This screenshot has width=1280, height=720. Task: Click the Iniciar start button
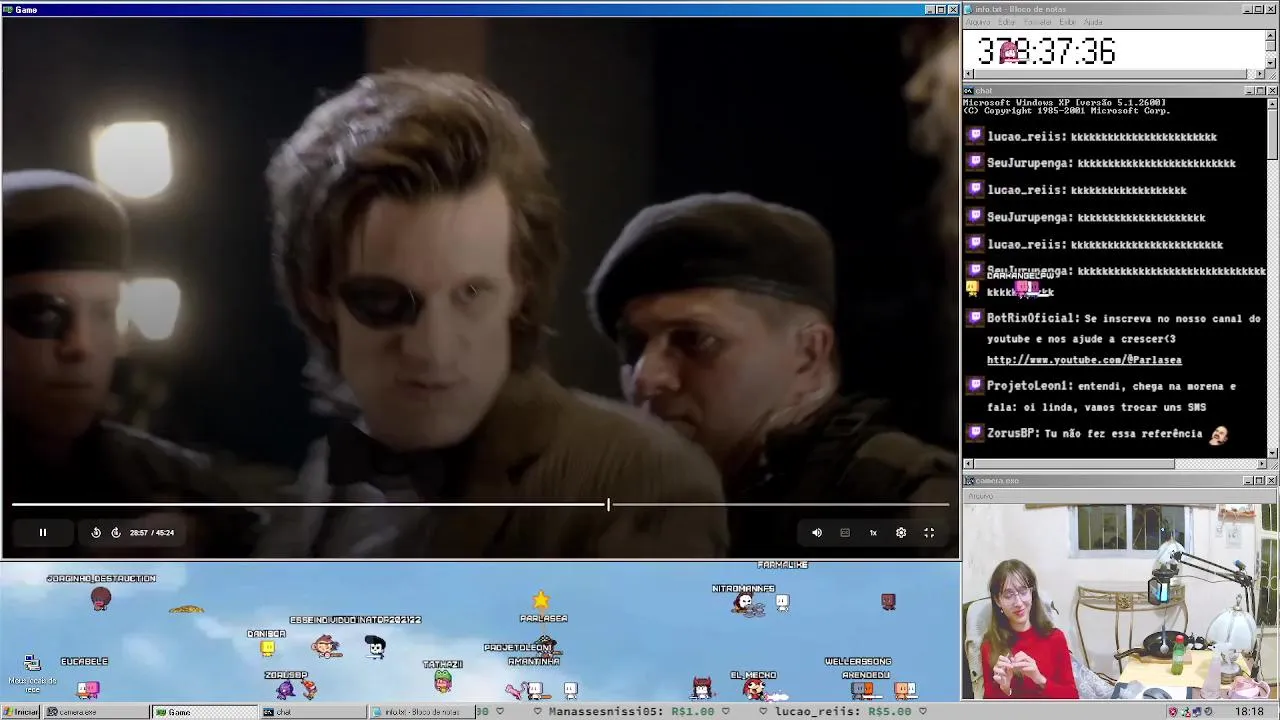21,712
